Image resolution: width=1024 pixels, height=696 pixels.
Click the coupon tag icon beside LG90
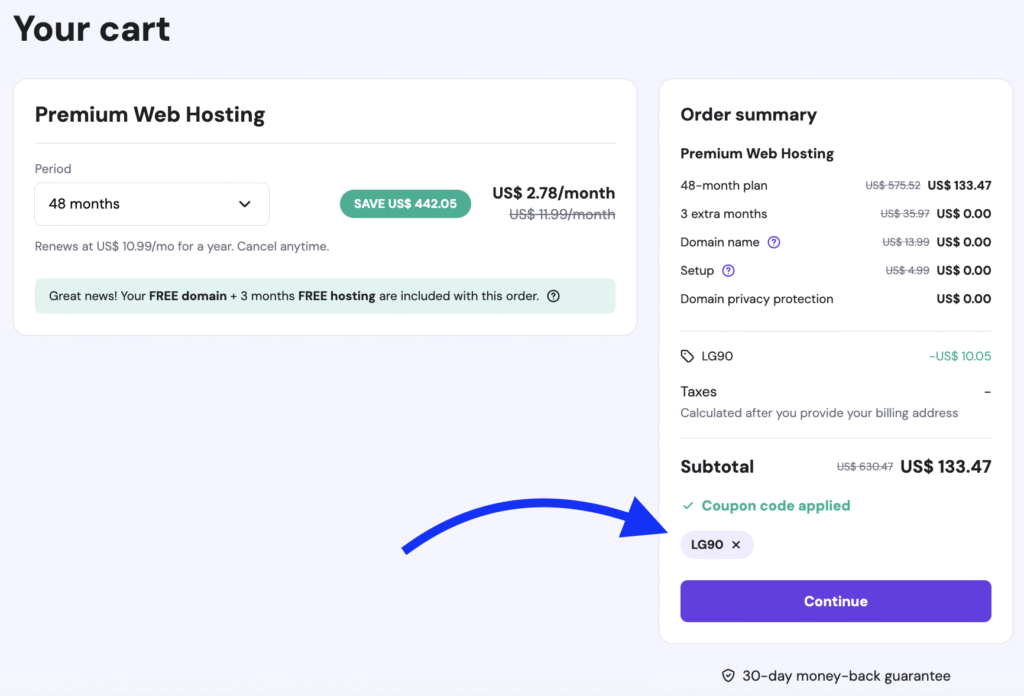[686, 355]
